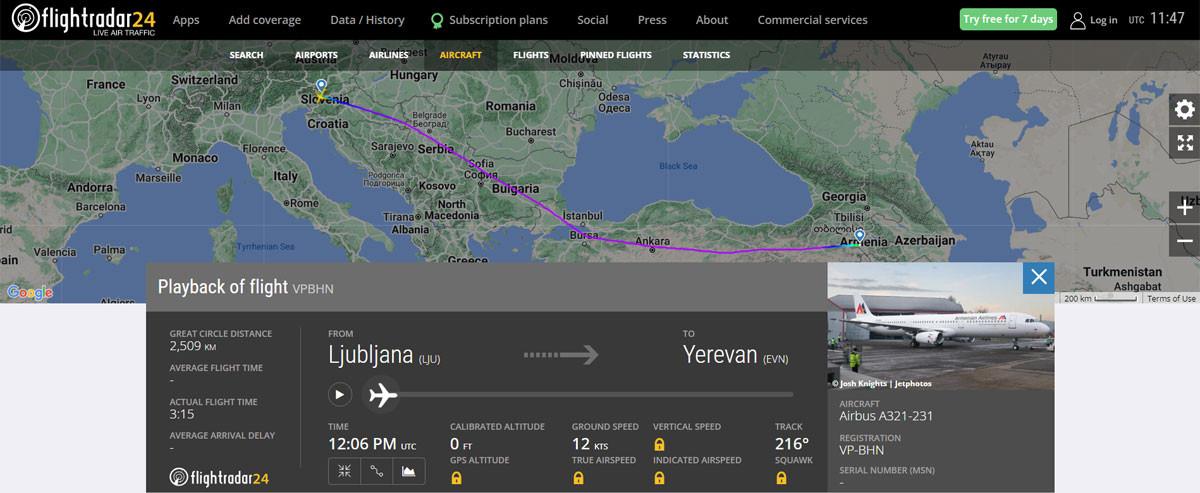Open the Apps menu
Screen dimensions: 1200x493
click(x=186, y=20)
